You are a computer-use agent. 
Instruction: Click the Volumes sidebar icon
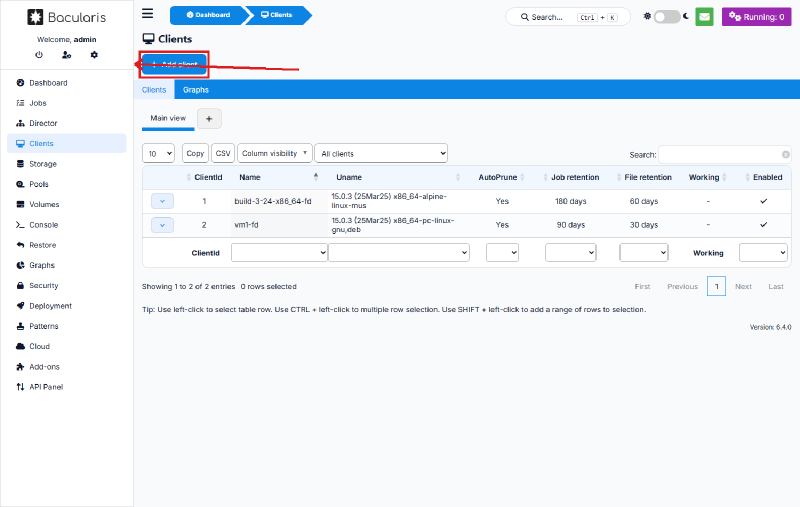tap(20, 205)
